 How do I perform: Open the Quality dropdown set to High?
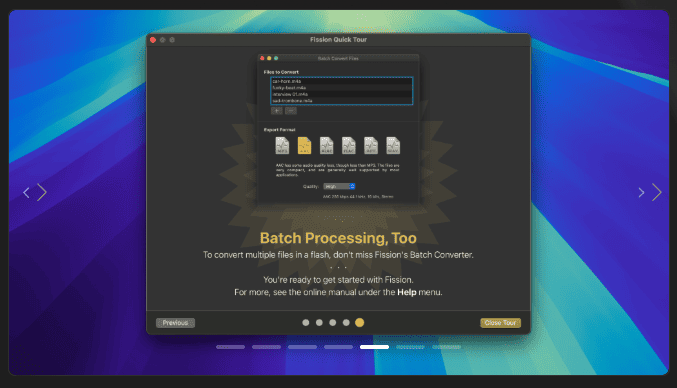(x=339, y=186)
